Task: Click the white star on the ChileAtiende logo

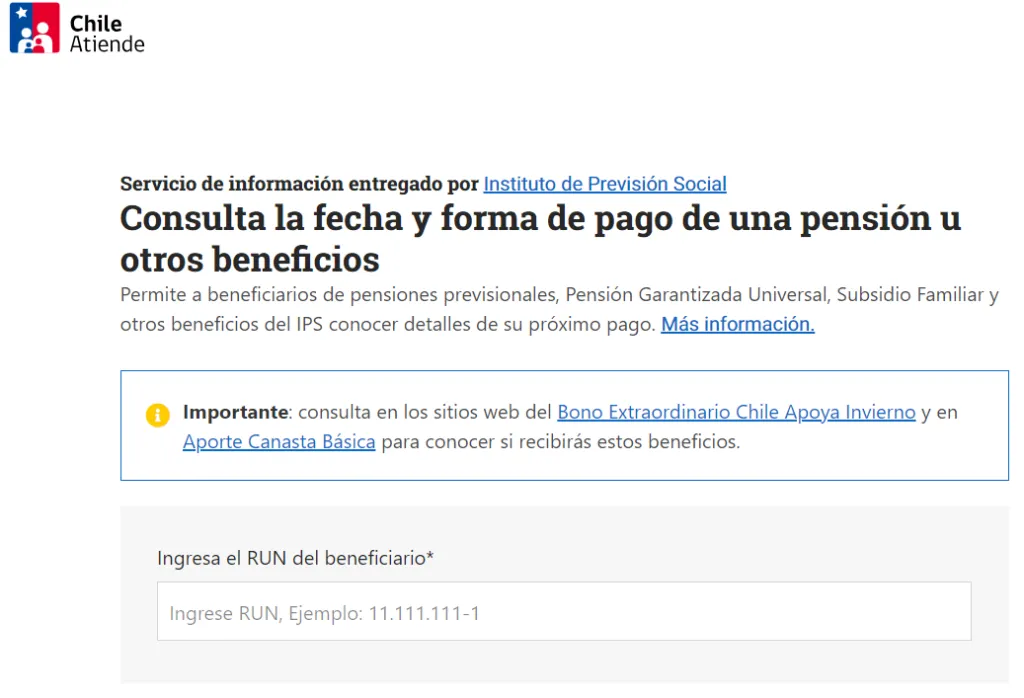Action: coord(21,12)
